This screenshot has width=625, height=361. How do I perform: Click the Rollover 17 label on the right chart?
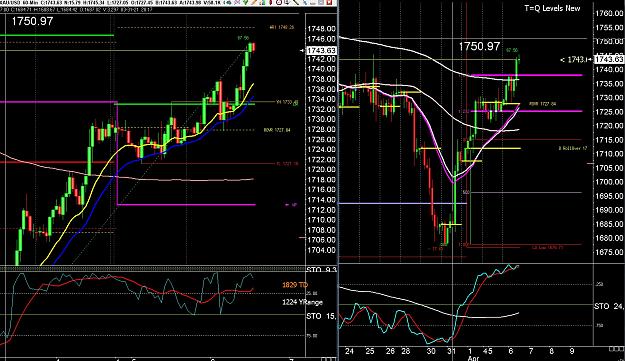(x=573, y=148)
